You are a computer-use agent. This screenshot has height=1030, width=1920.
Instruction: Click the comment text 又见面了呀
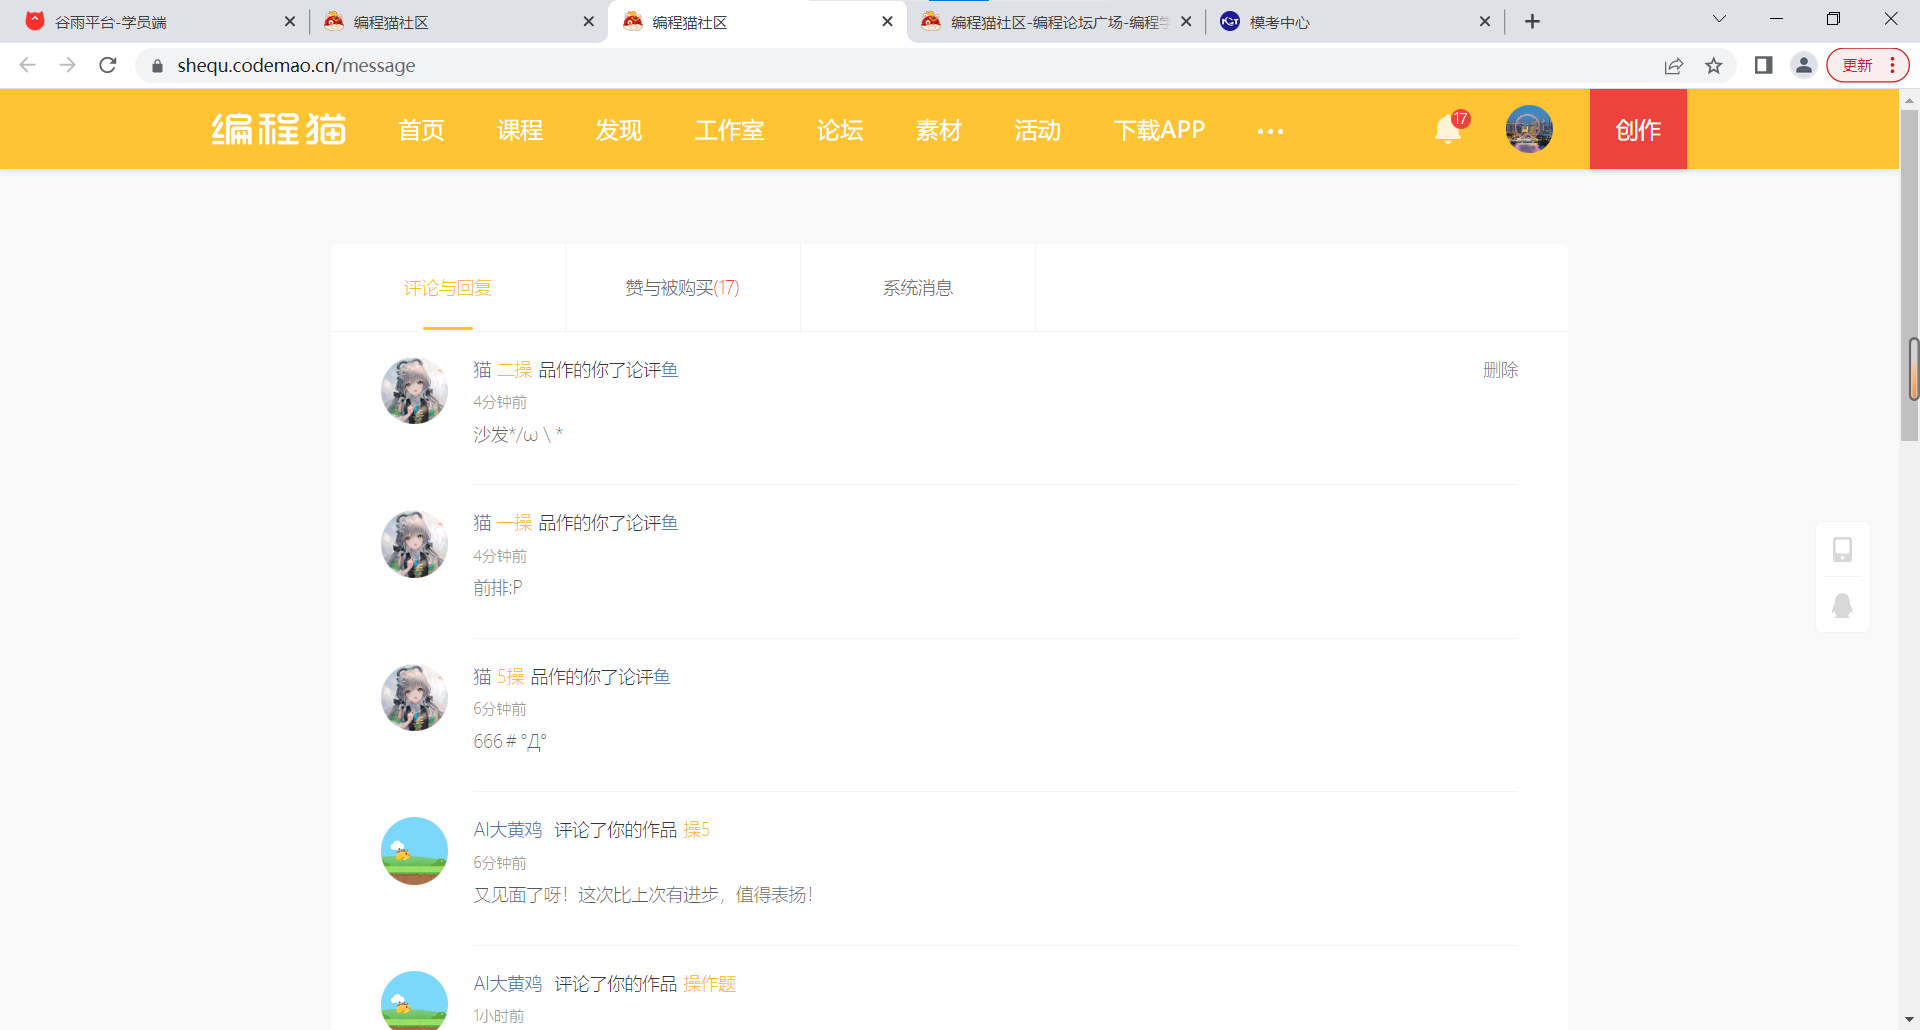coord(643,895)
